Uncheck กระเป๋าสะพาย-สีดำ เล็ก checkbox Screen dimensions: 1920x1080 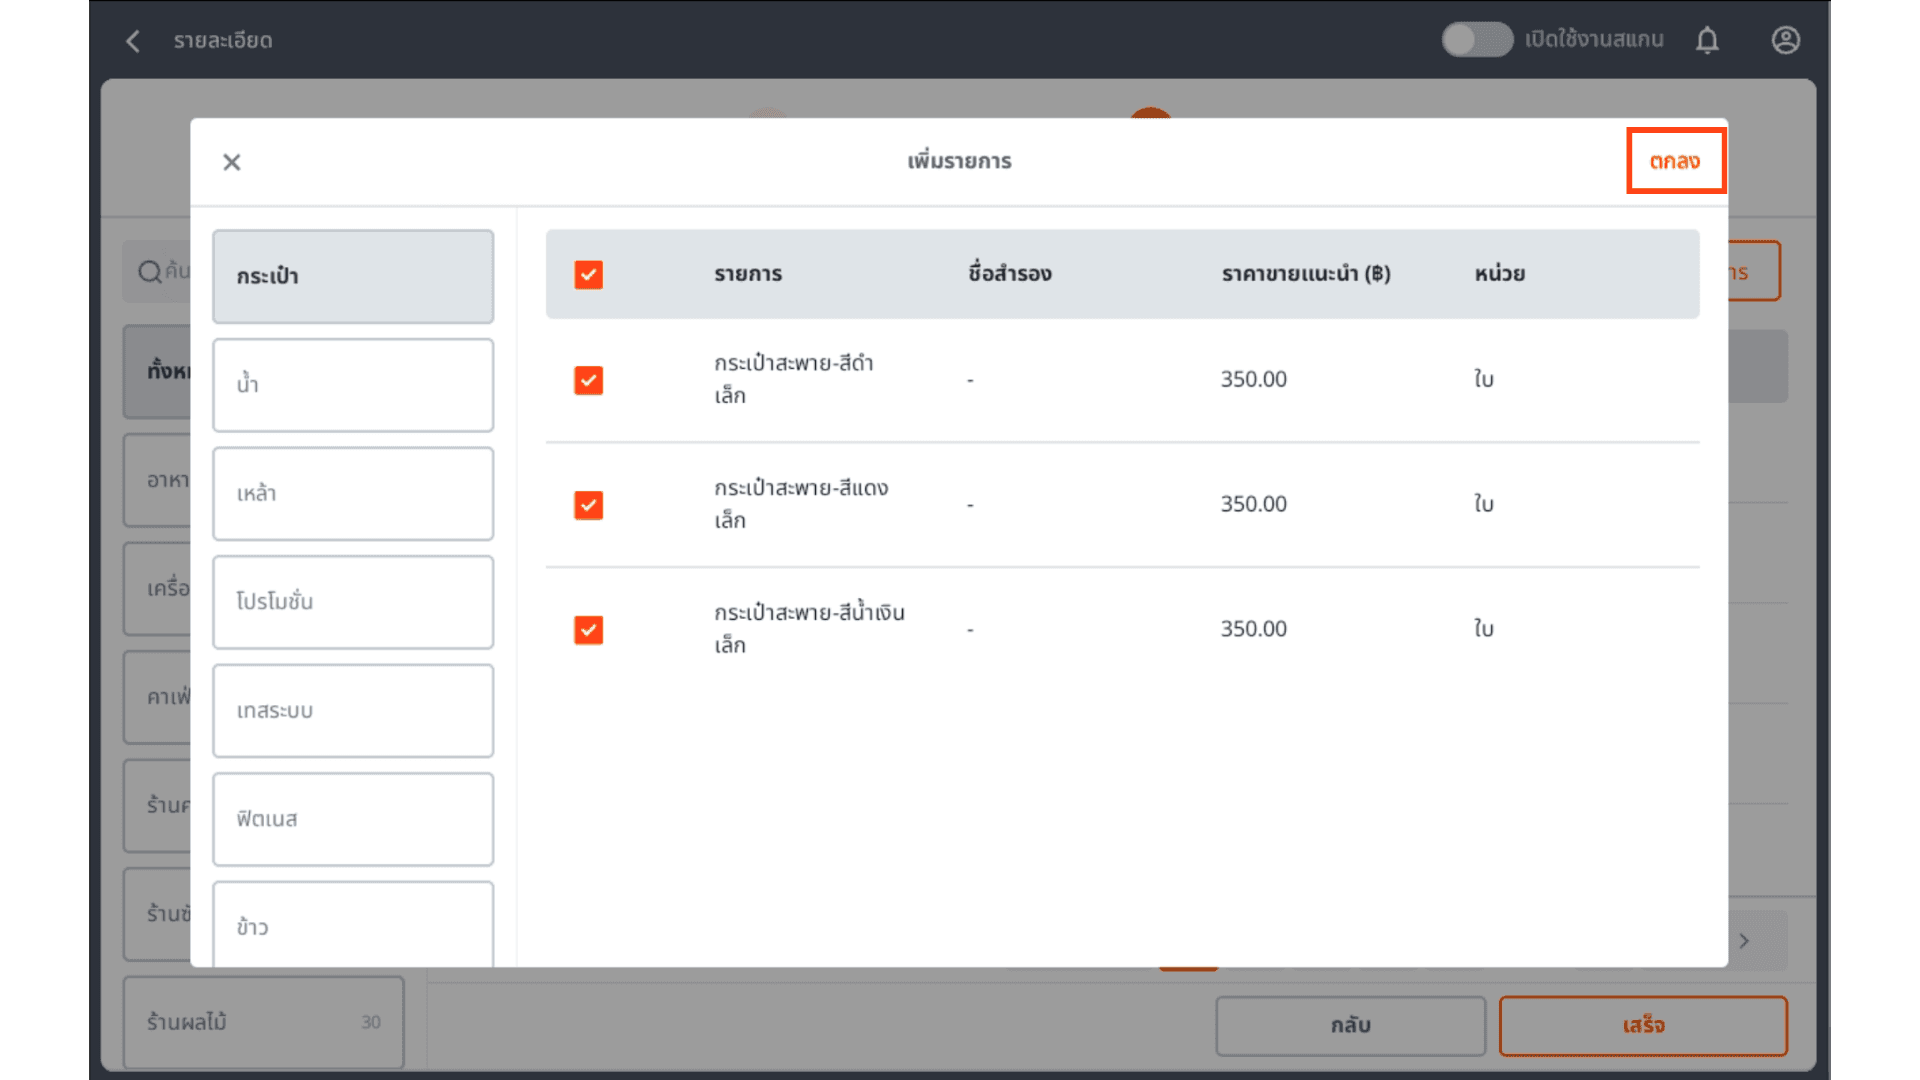pos(588,380)
